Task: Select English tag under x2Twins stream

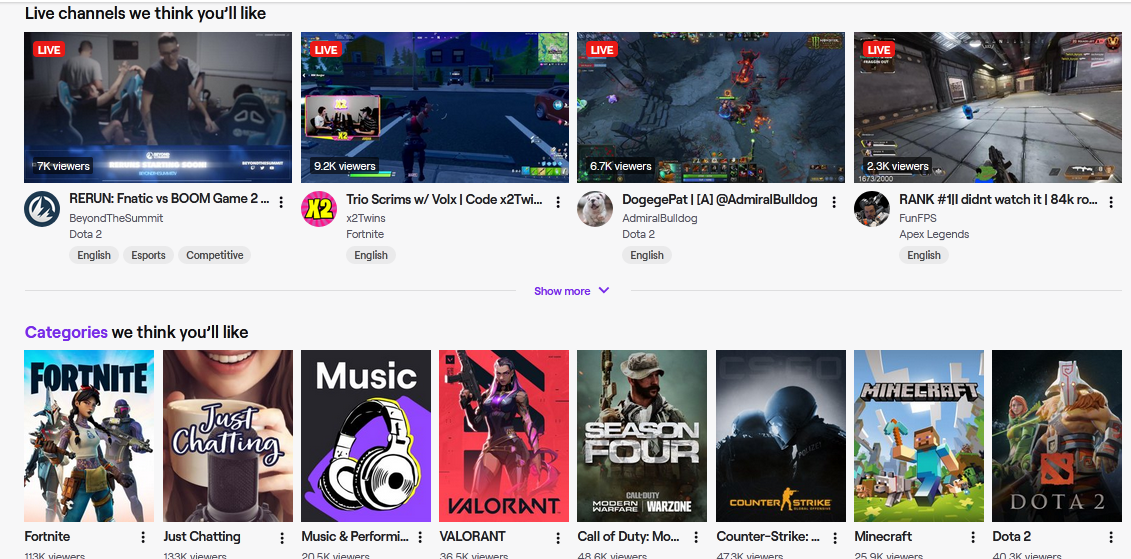Action: pos(371,255)
